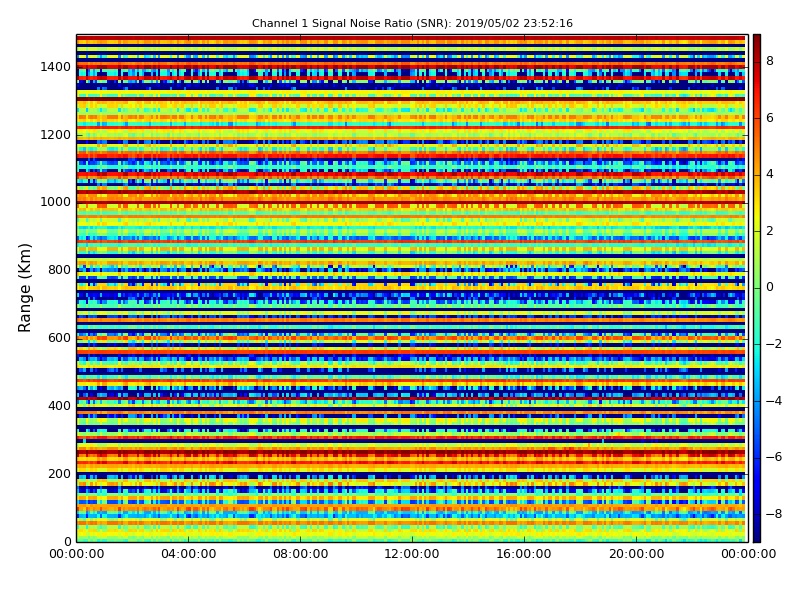Click the colorbar tick label −2
800x600 pixels.
tap(774, 344)
